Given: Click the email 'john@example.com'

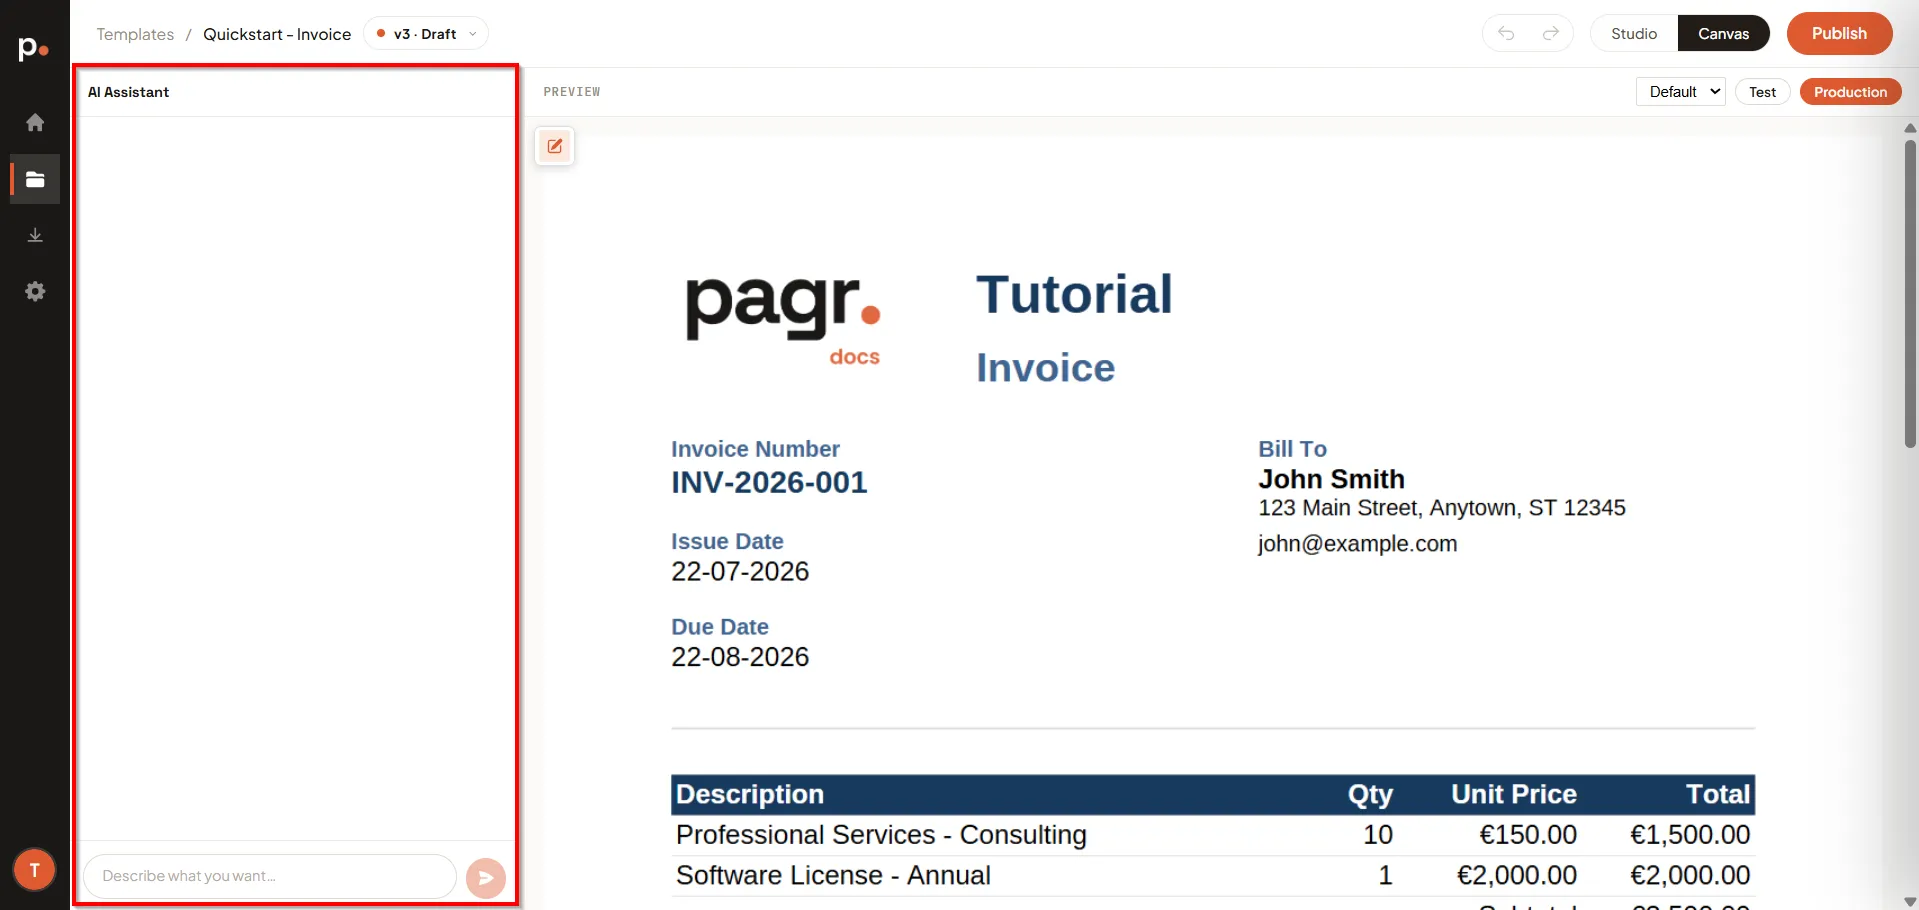Looking at the screenshot, I should point(1357,544).
